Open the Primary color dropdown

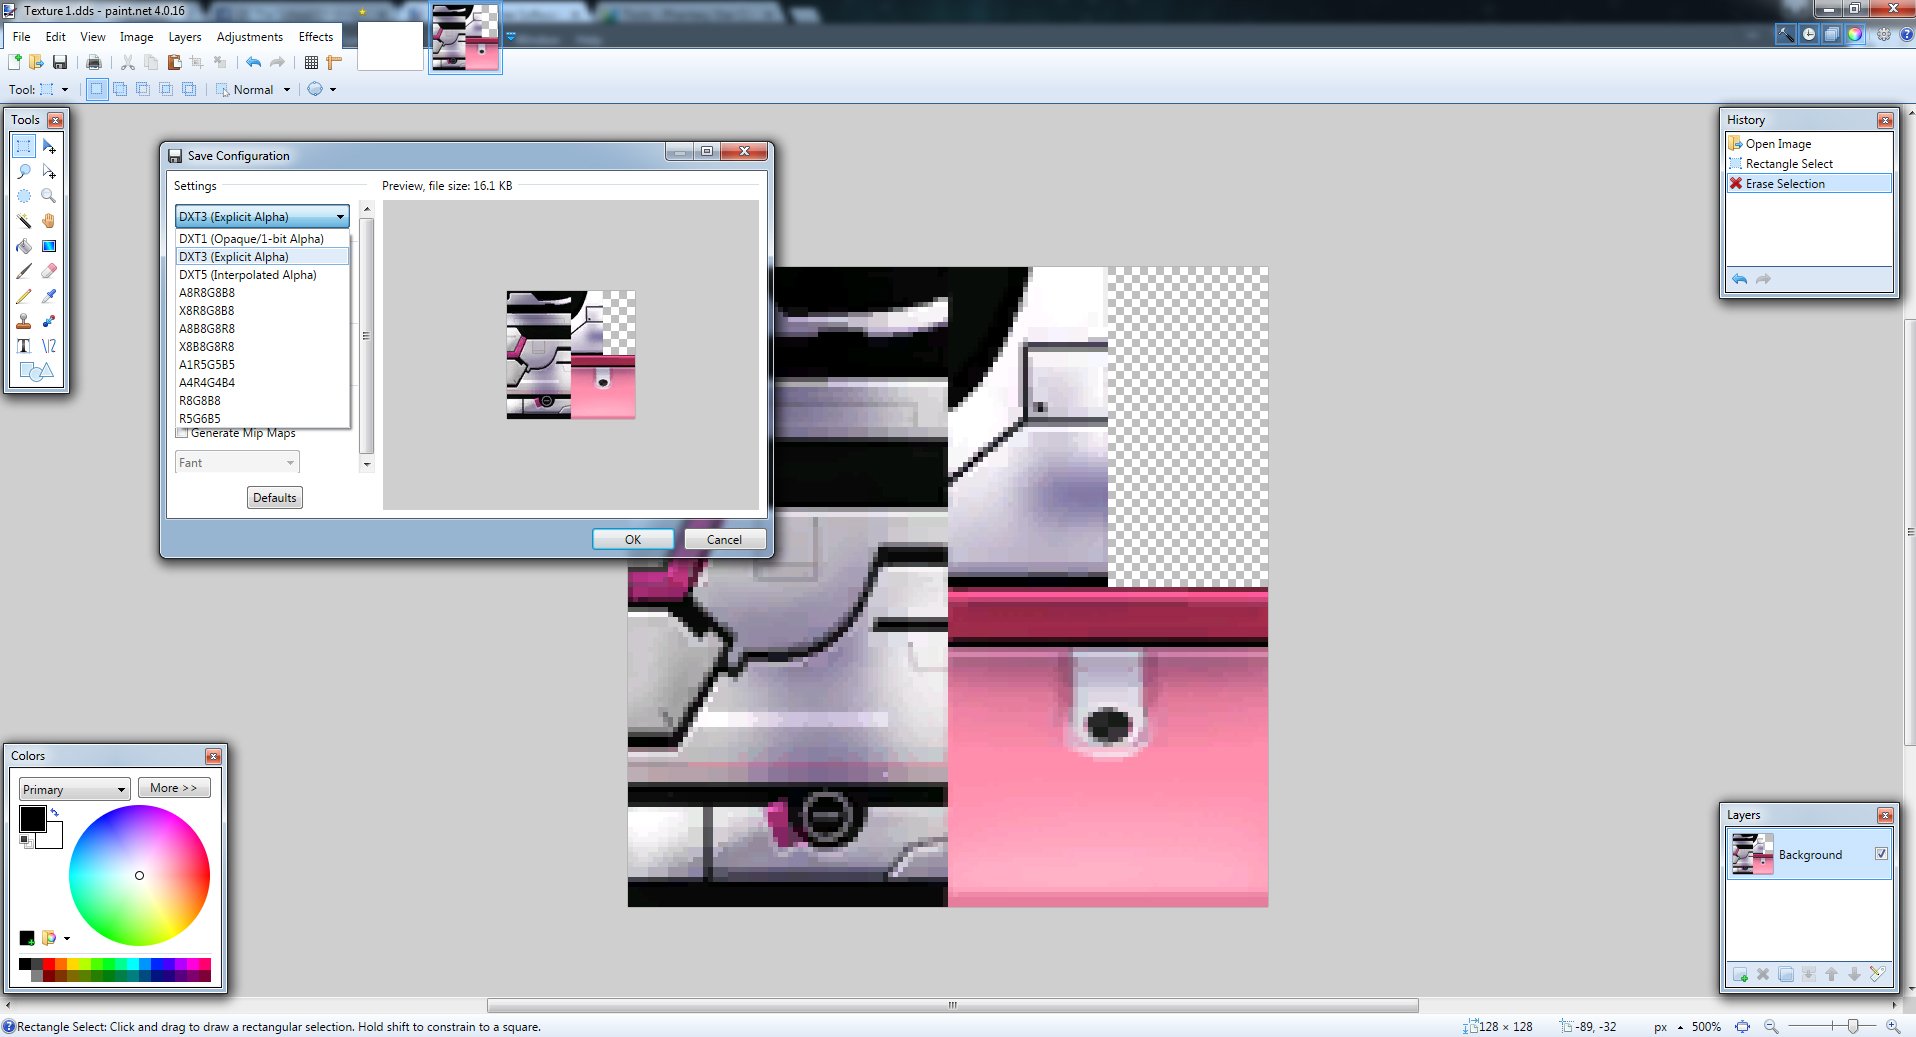[75, 789]
